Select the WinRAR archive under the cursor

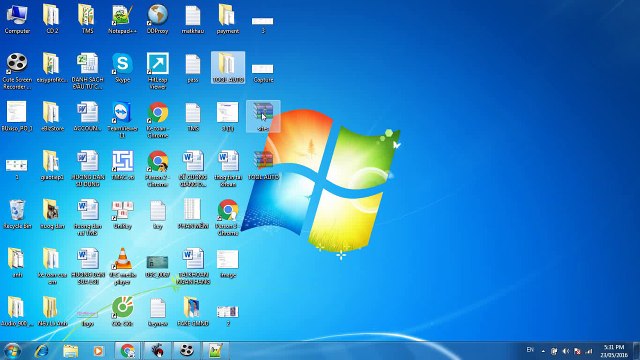coord(263,116)
